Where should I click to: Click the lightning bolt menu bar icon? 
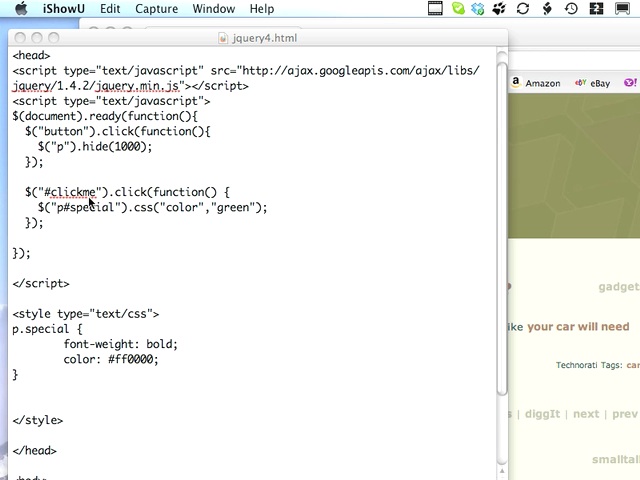(x=547, y=9)
